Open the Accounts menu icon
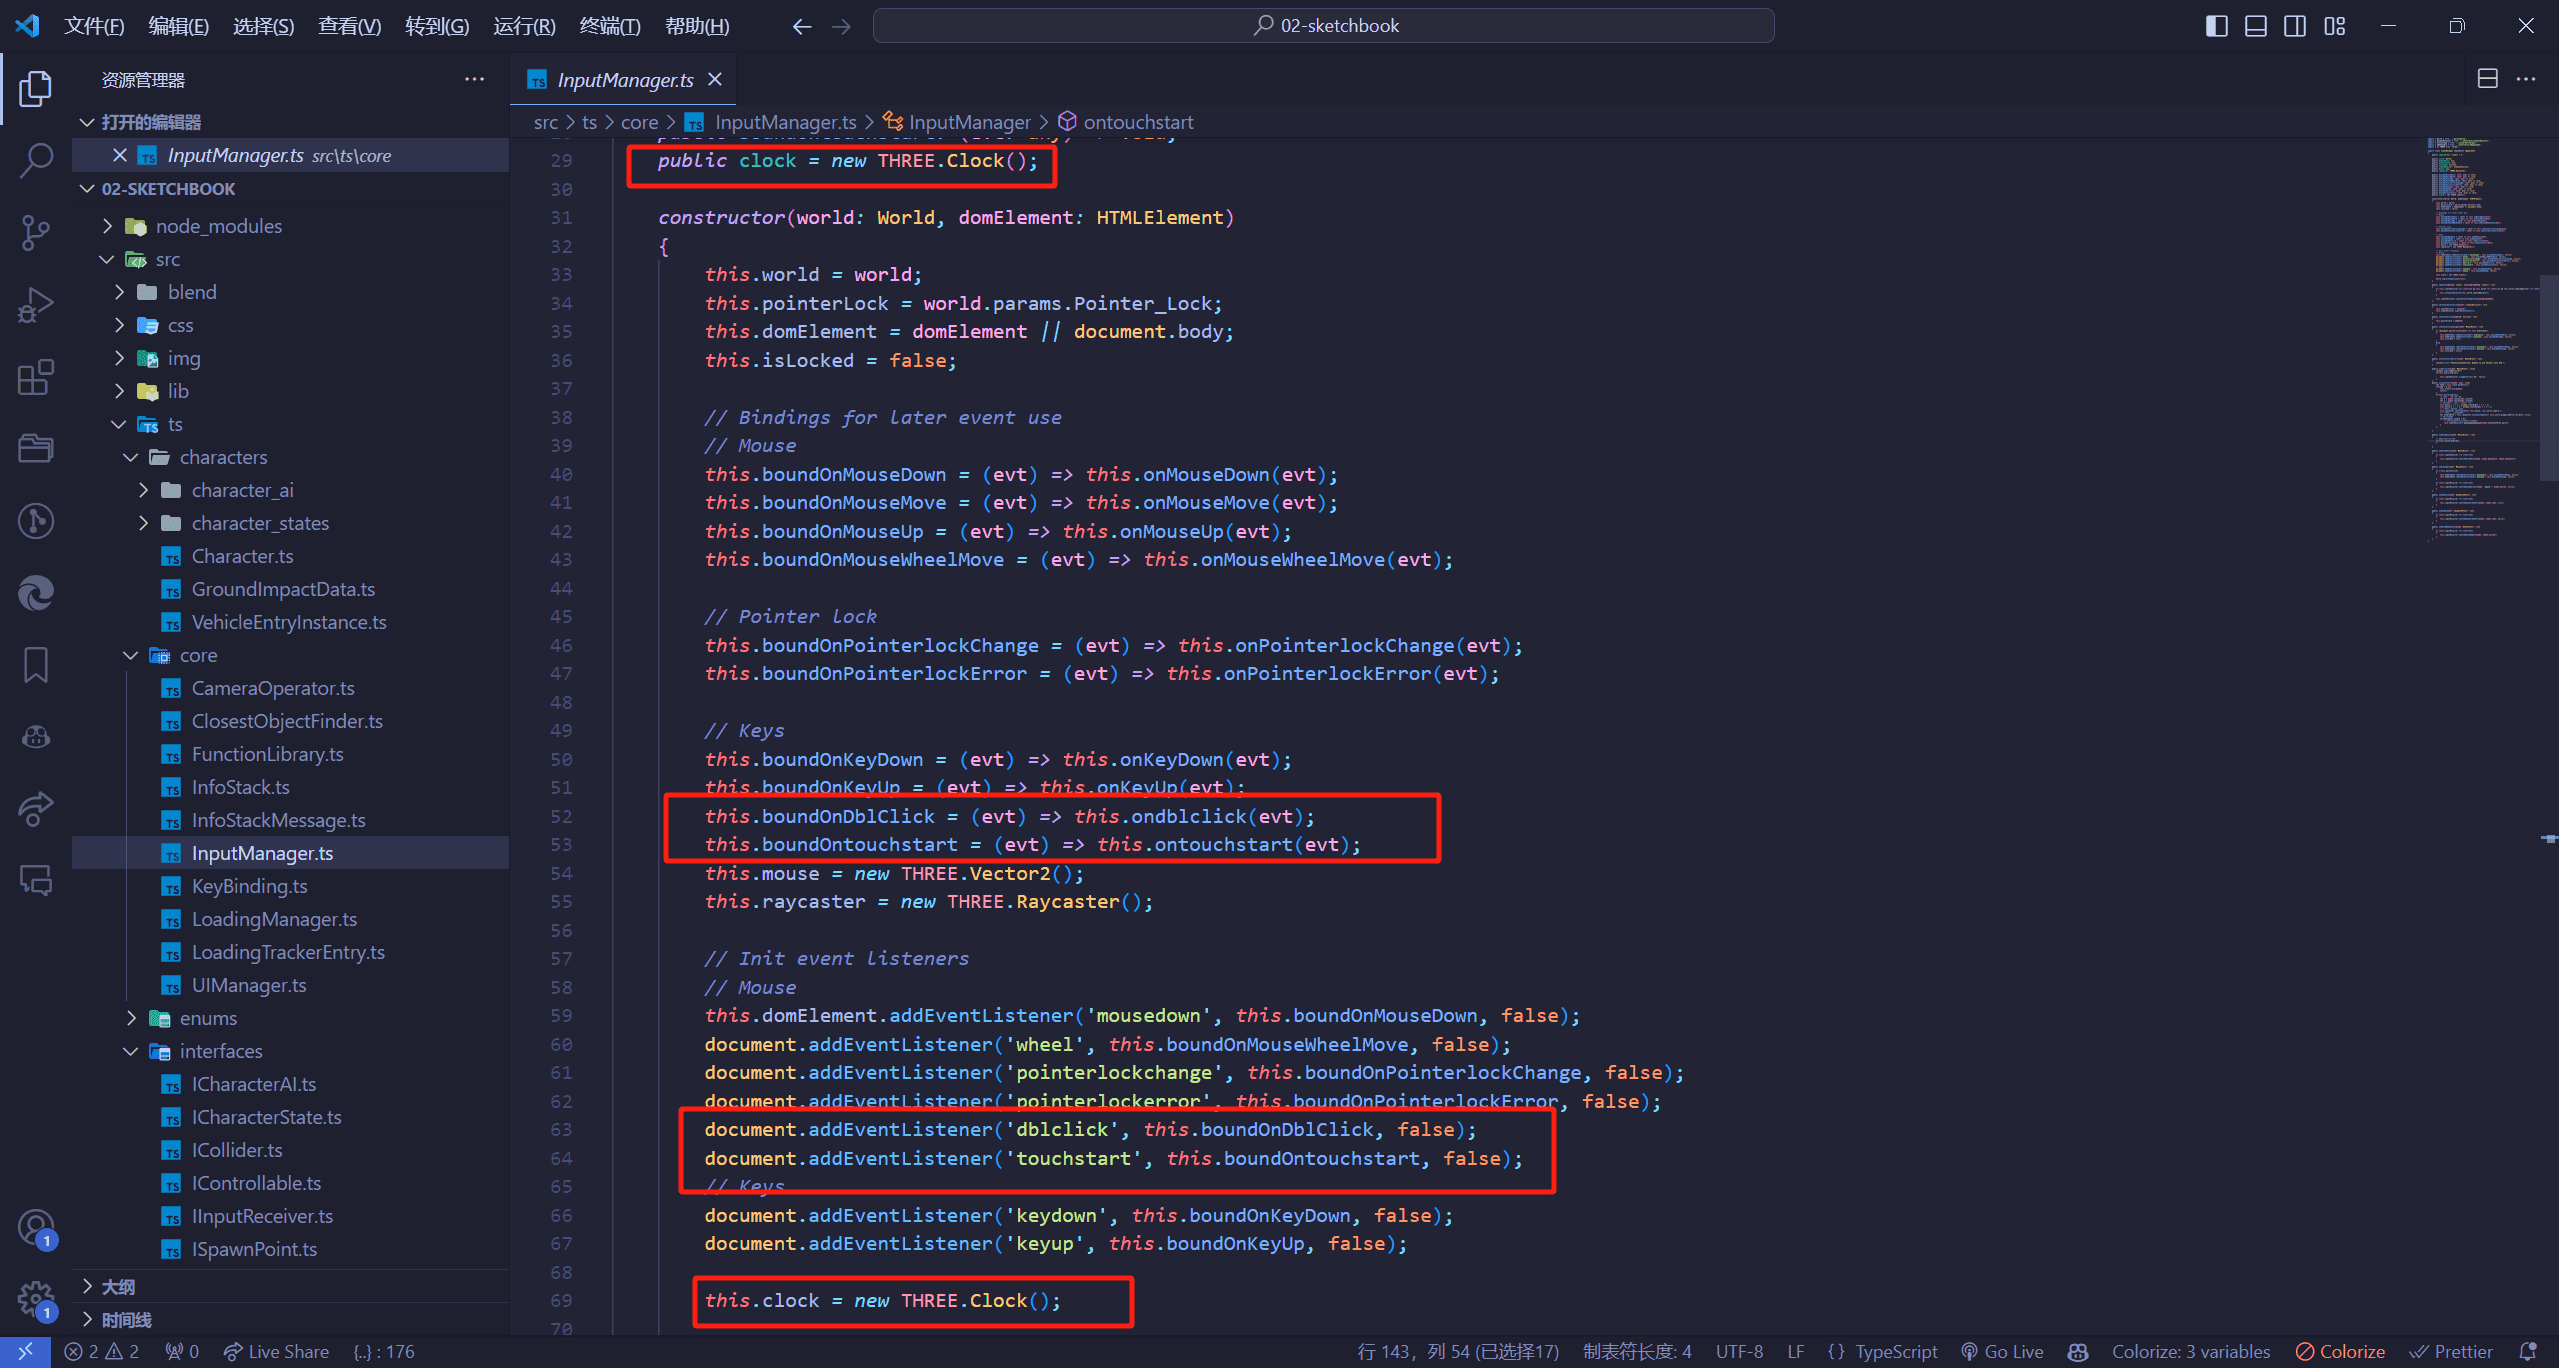This screenshot has height=1368, width=2559. (36, 1227)
